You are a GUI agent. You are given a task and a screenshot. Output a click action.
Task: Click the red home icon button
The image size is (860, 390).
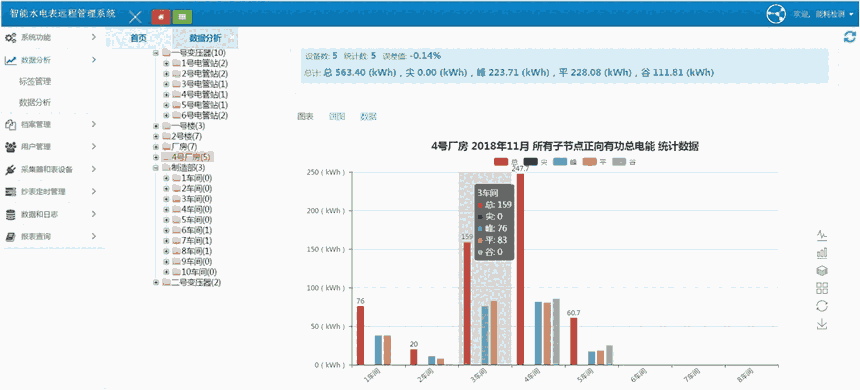point(161,17)
